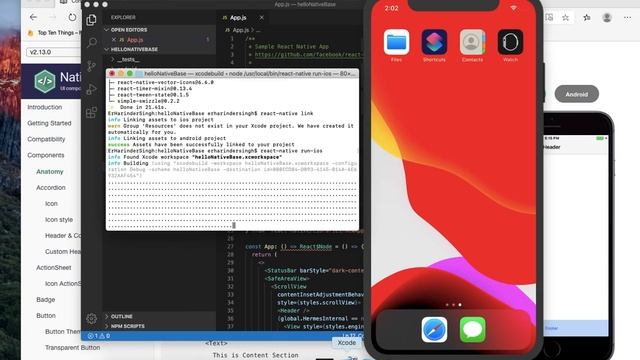The width and height of the screenshot is (640, 360).
Task: Open Run and Debug view
Action: tap(91, 89)
